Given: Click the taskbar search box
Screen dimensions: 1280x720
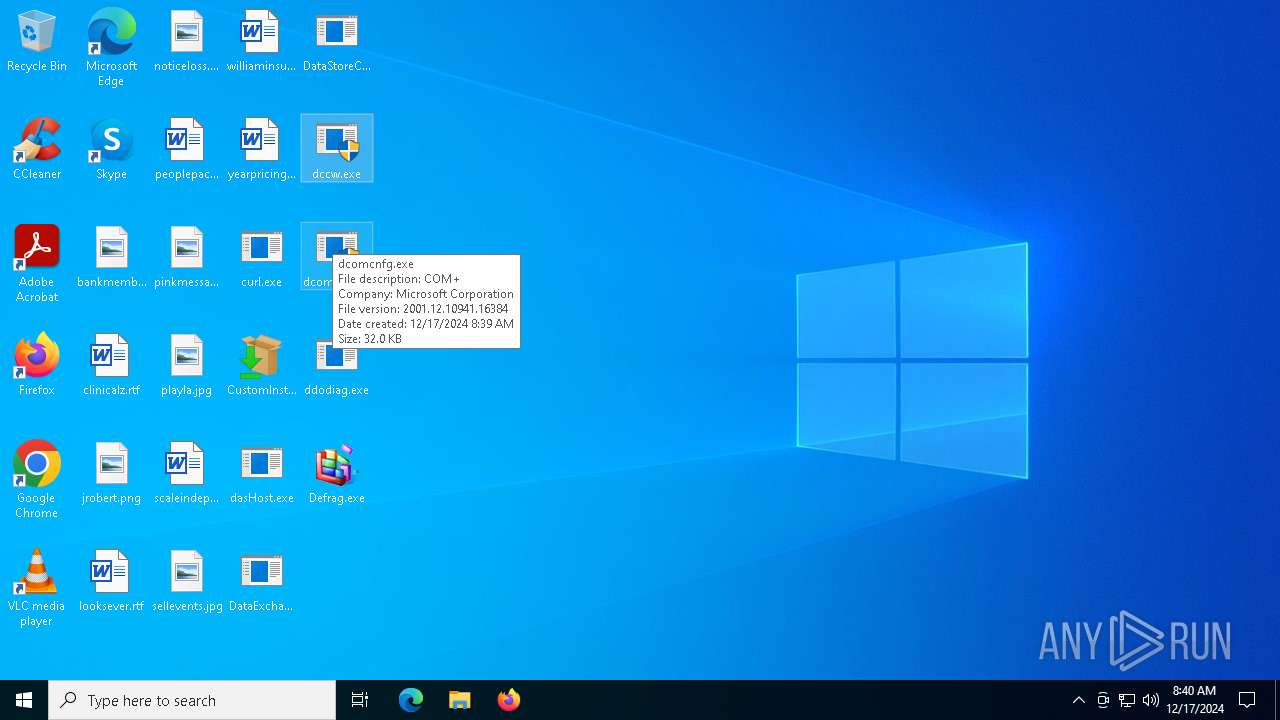Looking at the screenshot, I should coord(192,700).
